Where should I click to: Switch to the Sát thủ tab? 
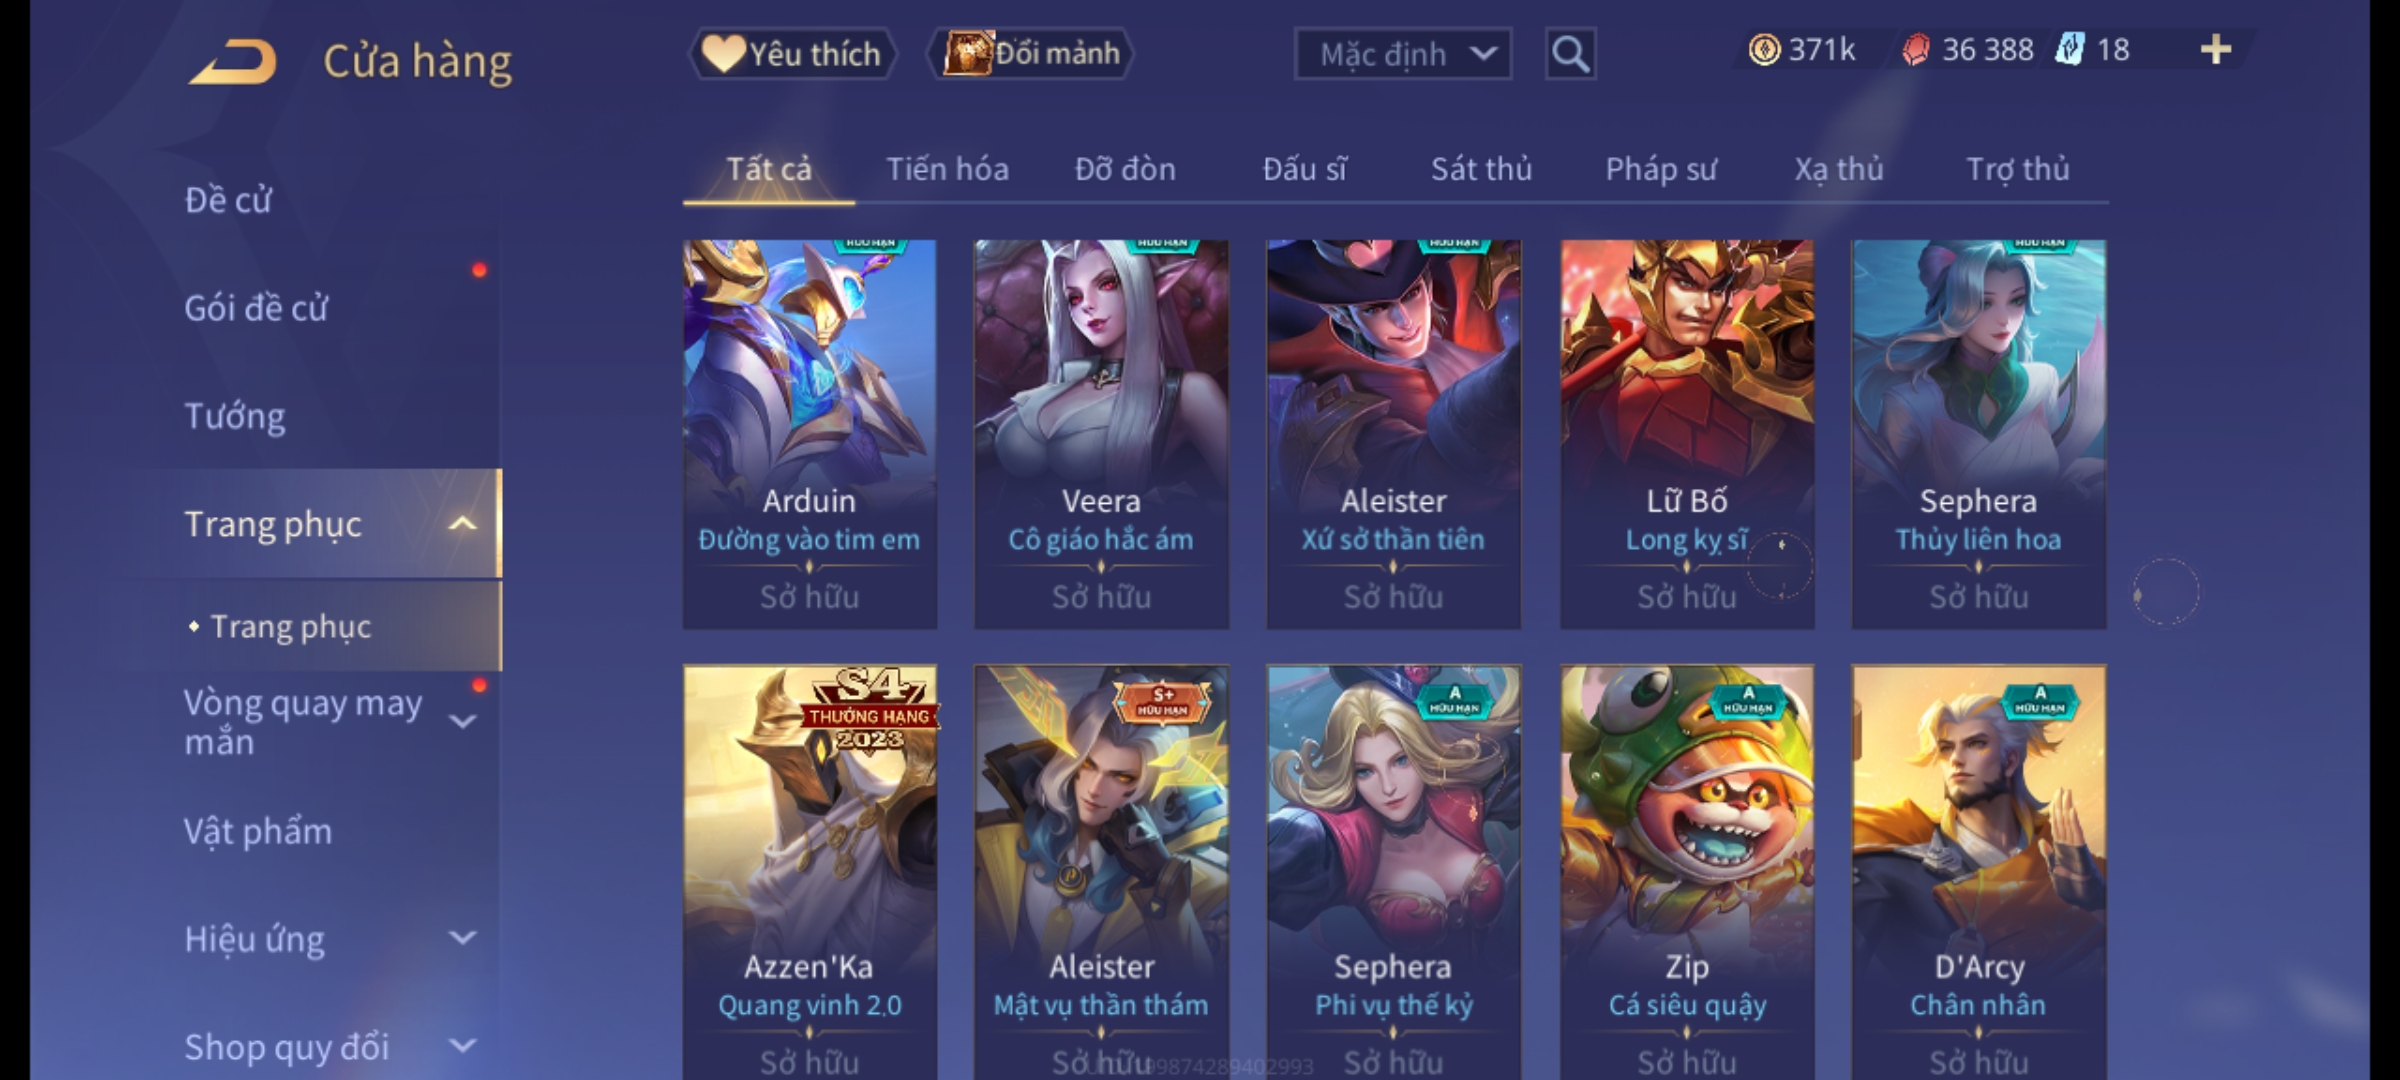pos(1481,169)
